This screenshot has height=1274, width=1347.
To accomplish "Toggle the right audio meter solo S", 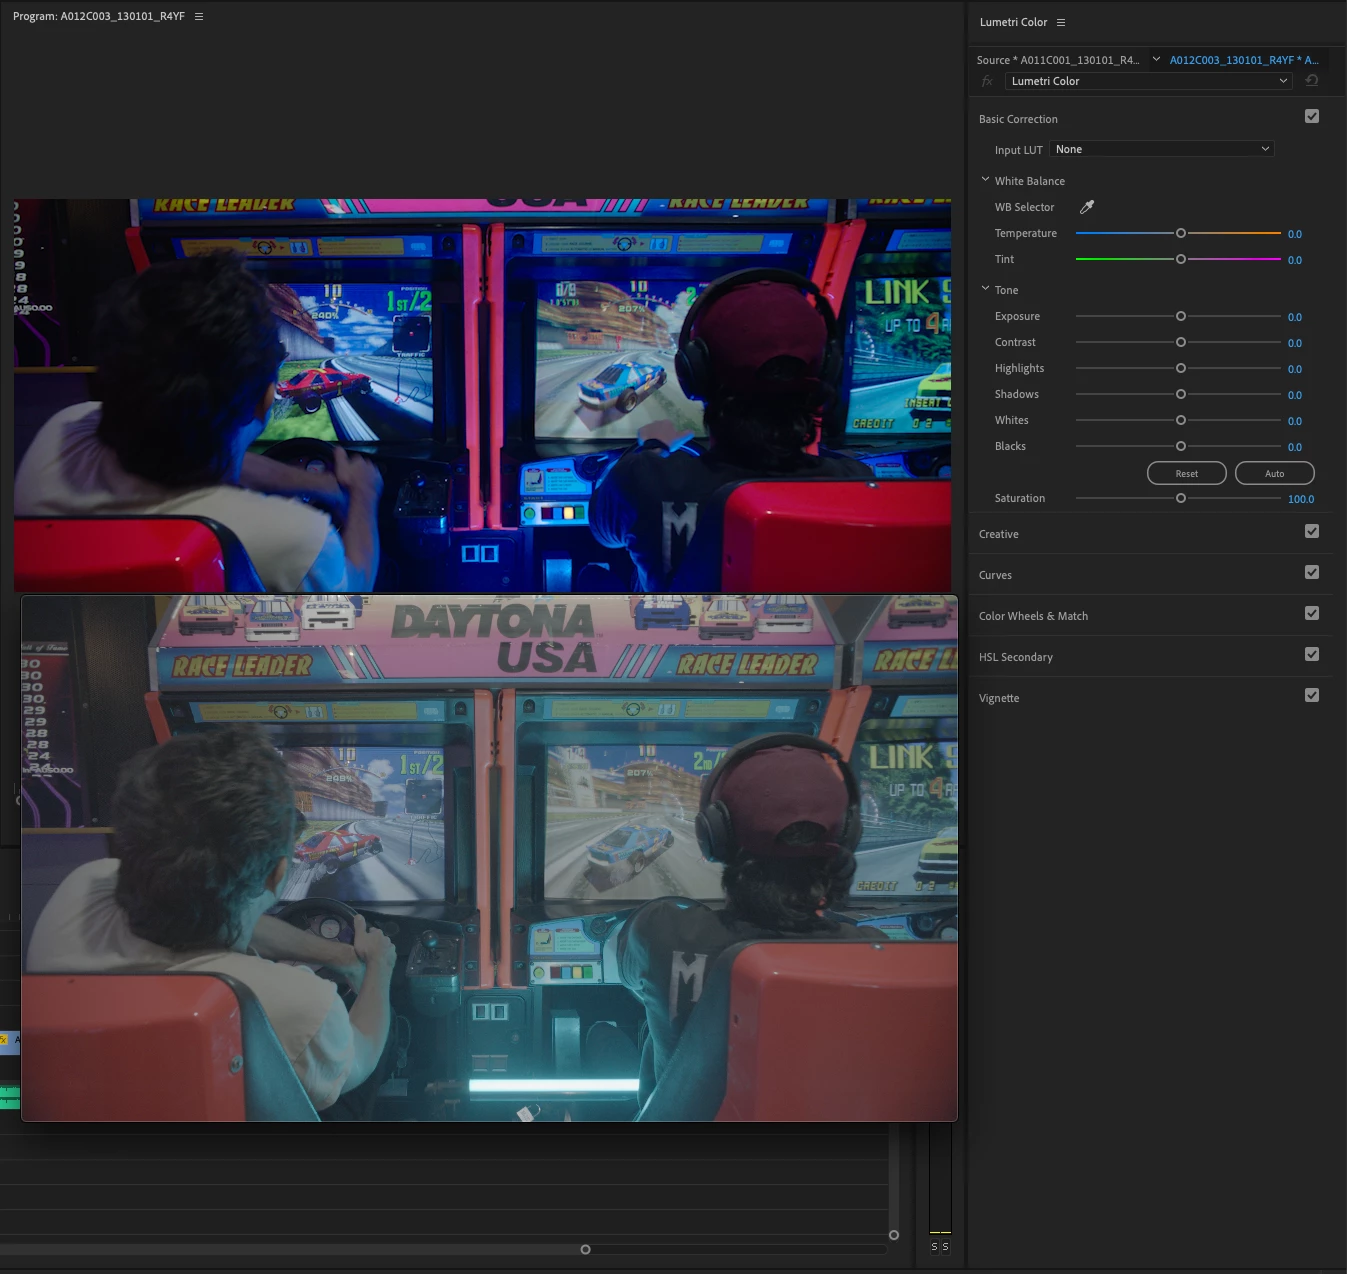I will click(945, 1246).
